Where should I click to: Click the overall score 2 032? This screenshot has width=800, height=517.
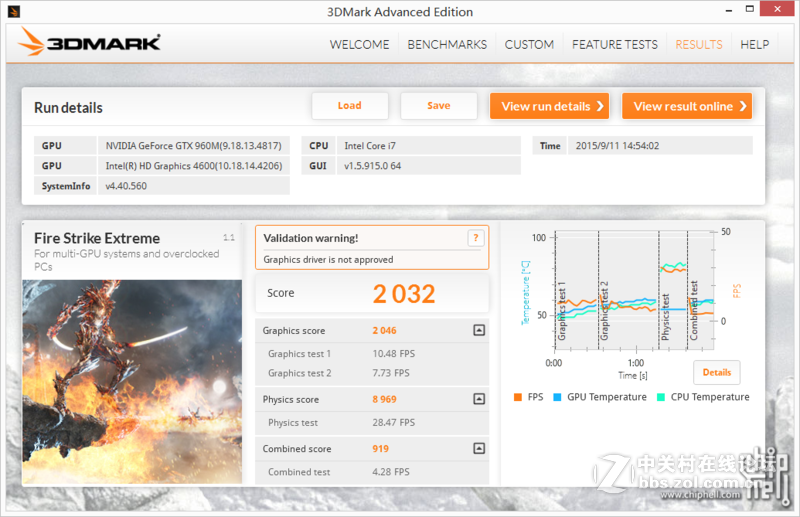(404, 293)
